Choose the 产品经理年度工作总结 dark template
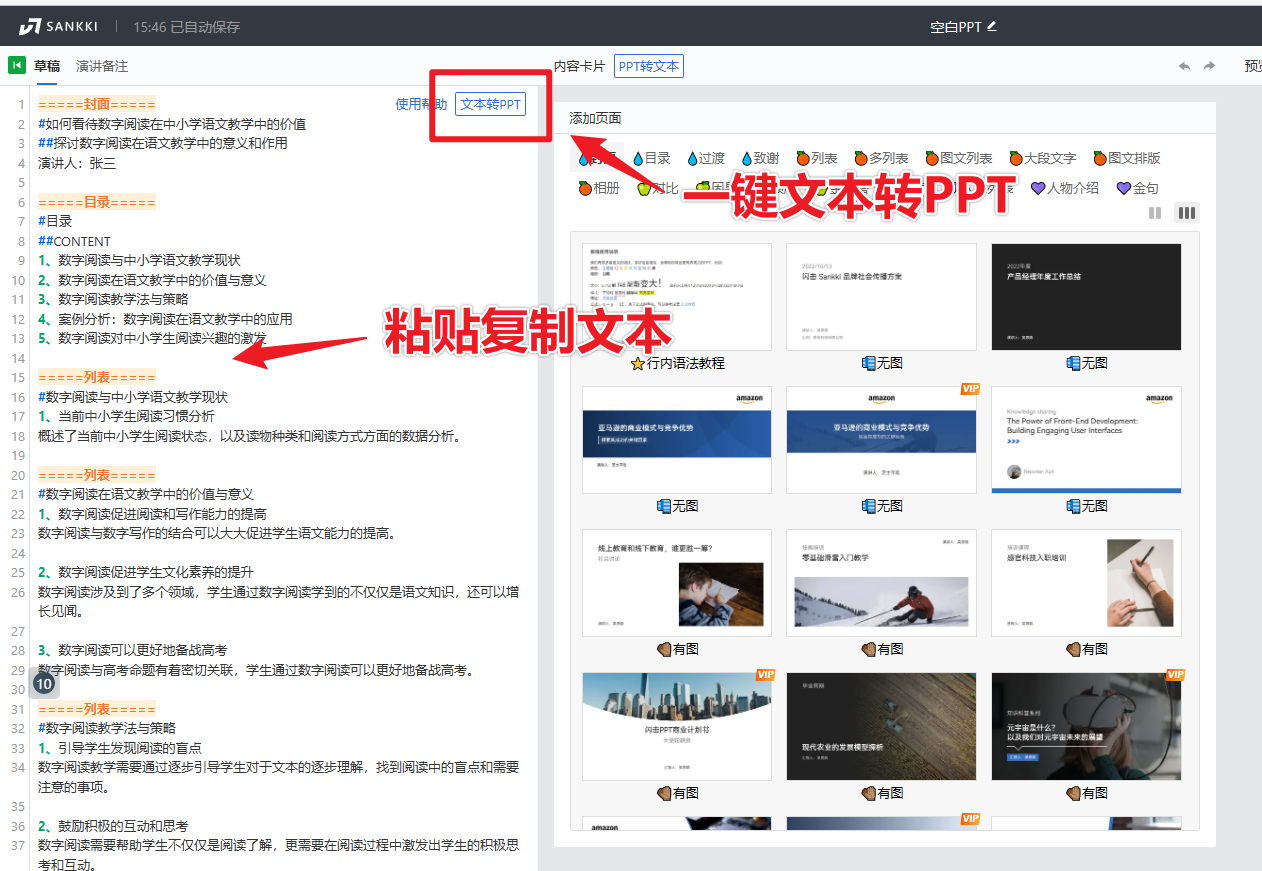The width and height of the screenshot is (1262, 871). [1086, 296]
